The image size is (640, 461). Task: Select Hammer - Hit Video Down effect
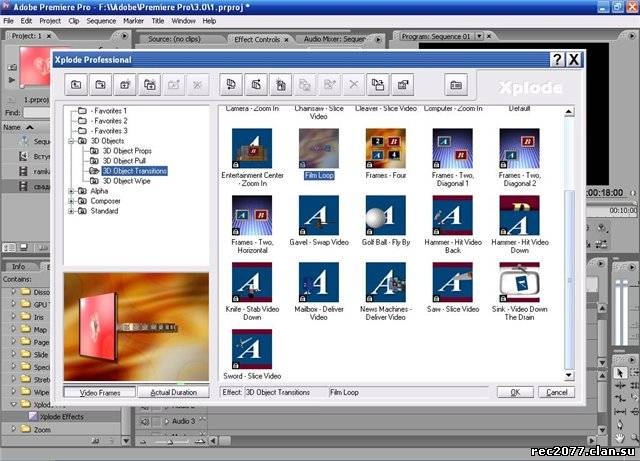pos(520,215)
